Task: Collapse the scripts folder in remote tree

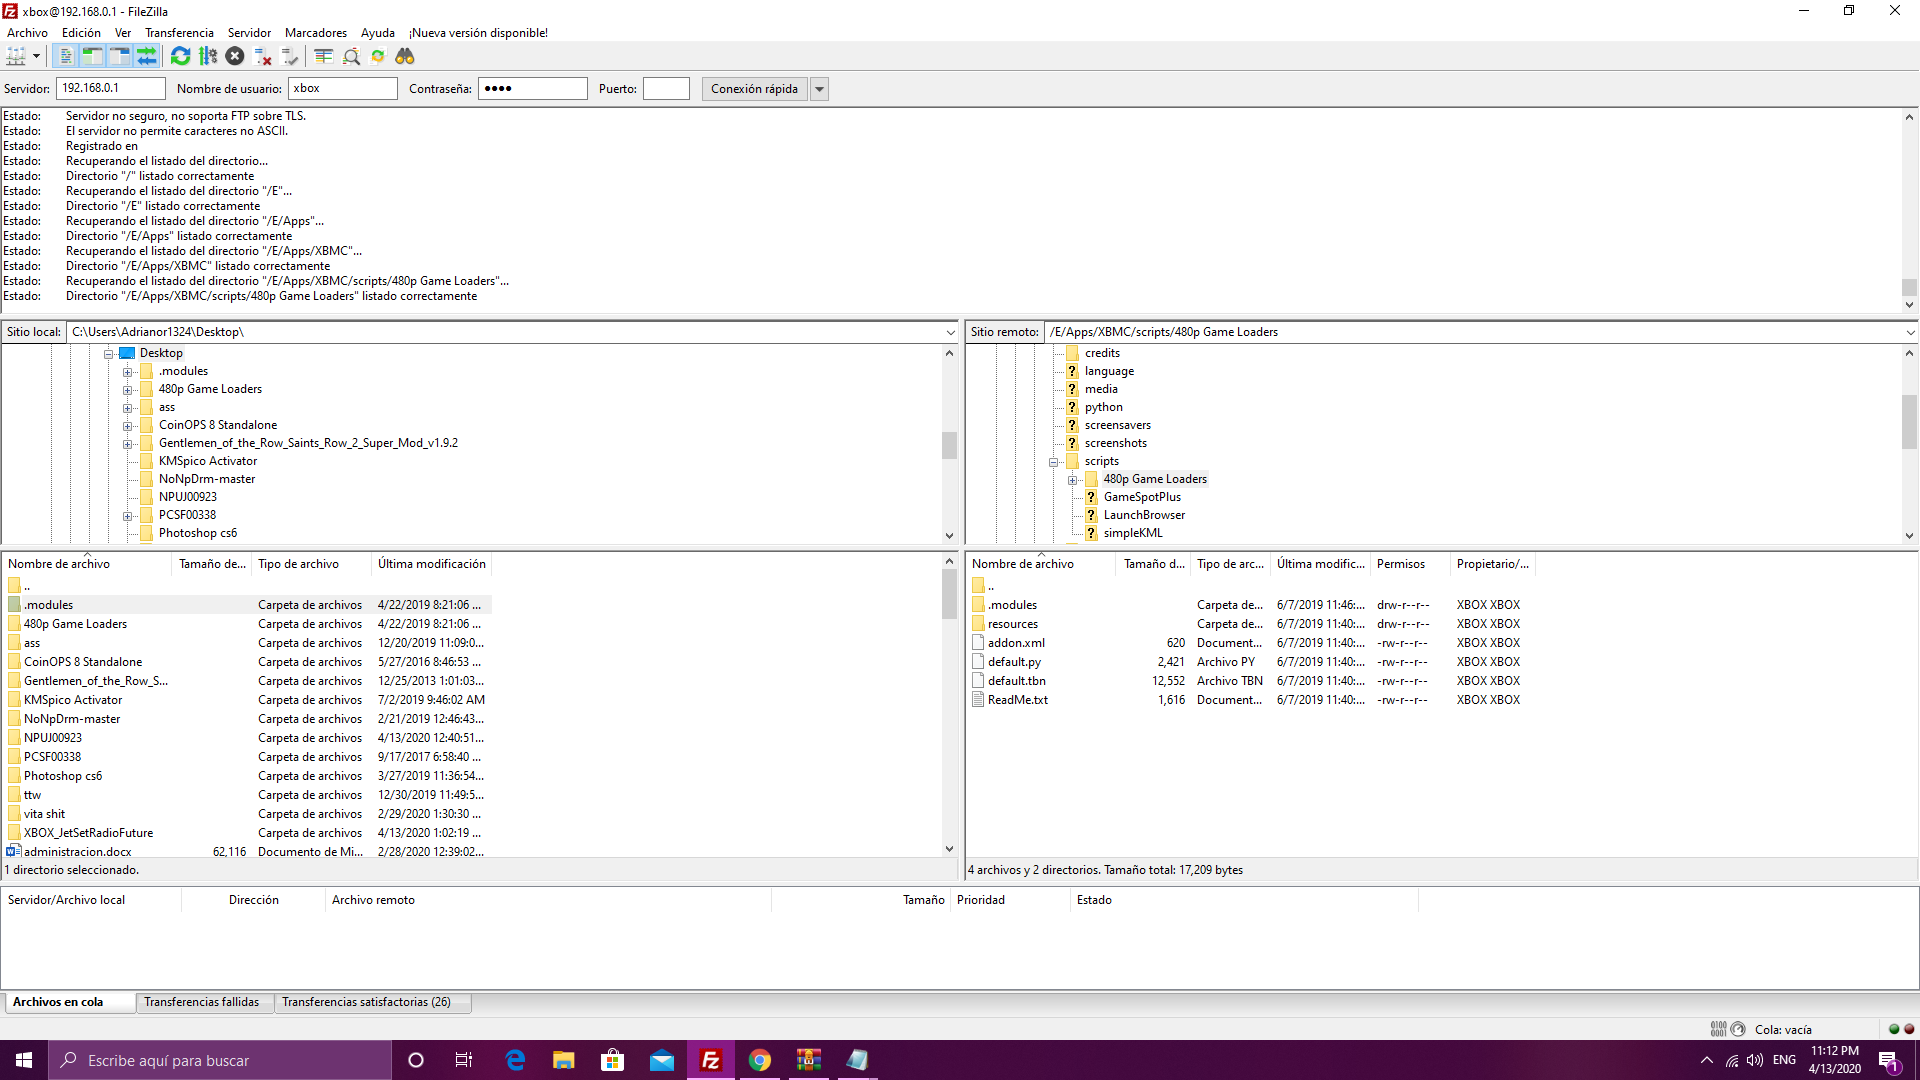Action: point(1054,462)
